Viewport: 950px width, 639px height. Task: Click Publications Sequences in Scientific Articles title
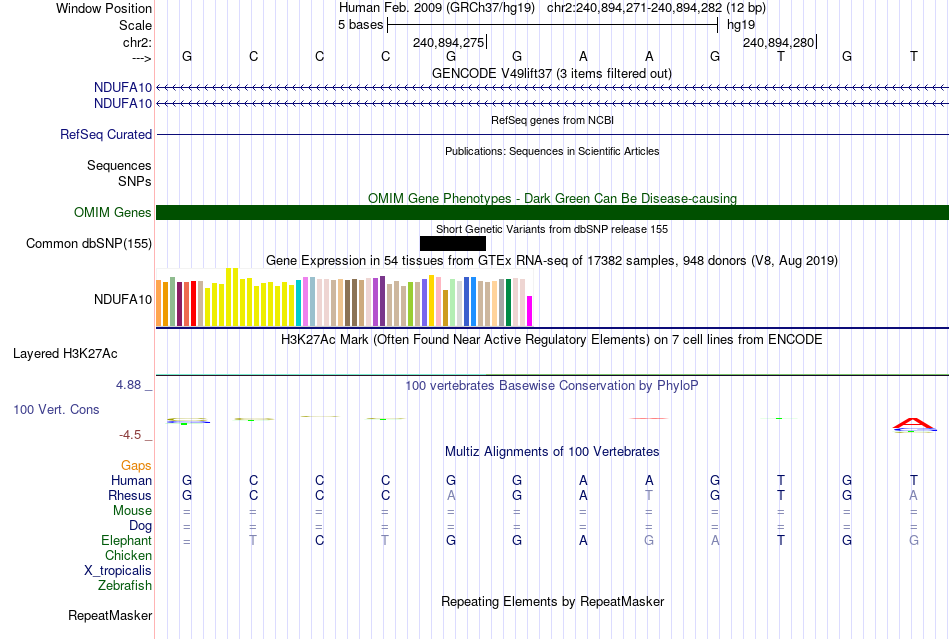tap(552, 151)
